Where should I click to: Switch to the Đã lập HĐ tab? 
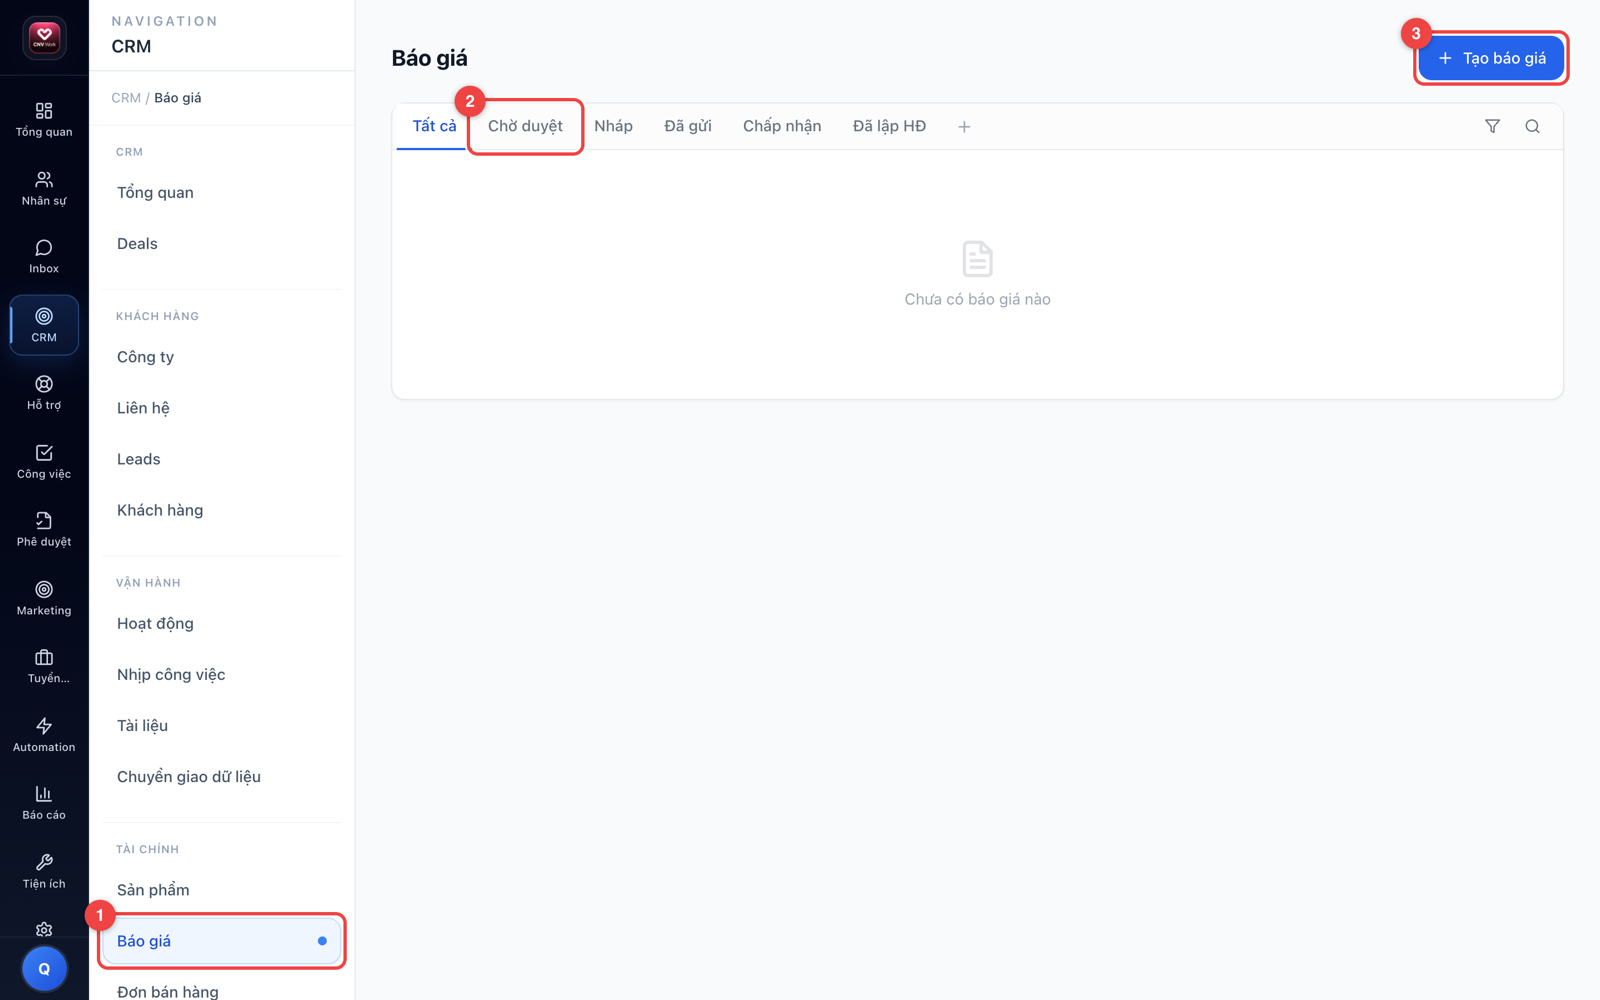click(889, 126)
